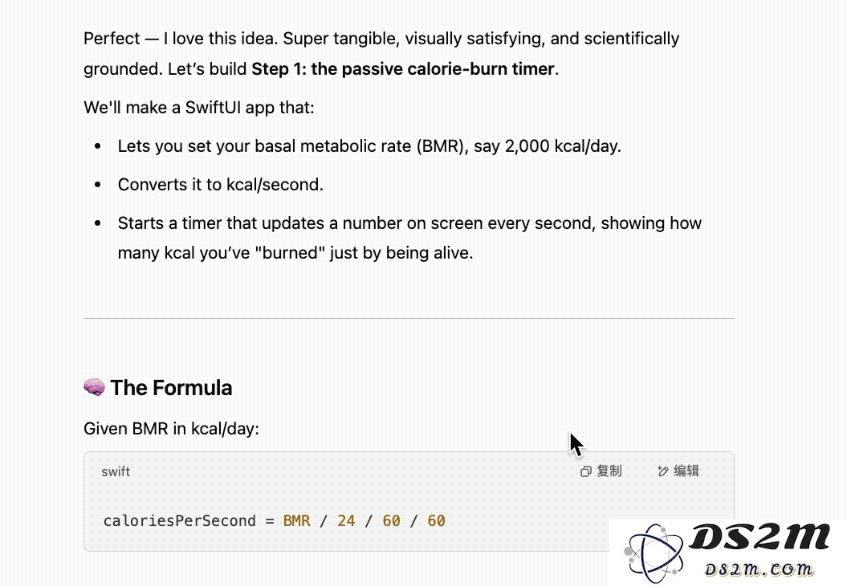847x587 pixels.
Task: Click the 编辑 edit button label
Action: pos(687,471)
